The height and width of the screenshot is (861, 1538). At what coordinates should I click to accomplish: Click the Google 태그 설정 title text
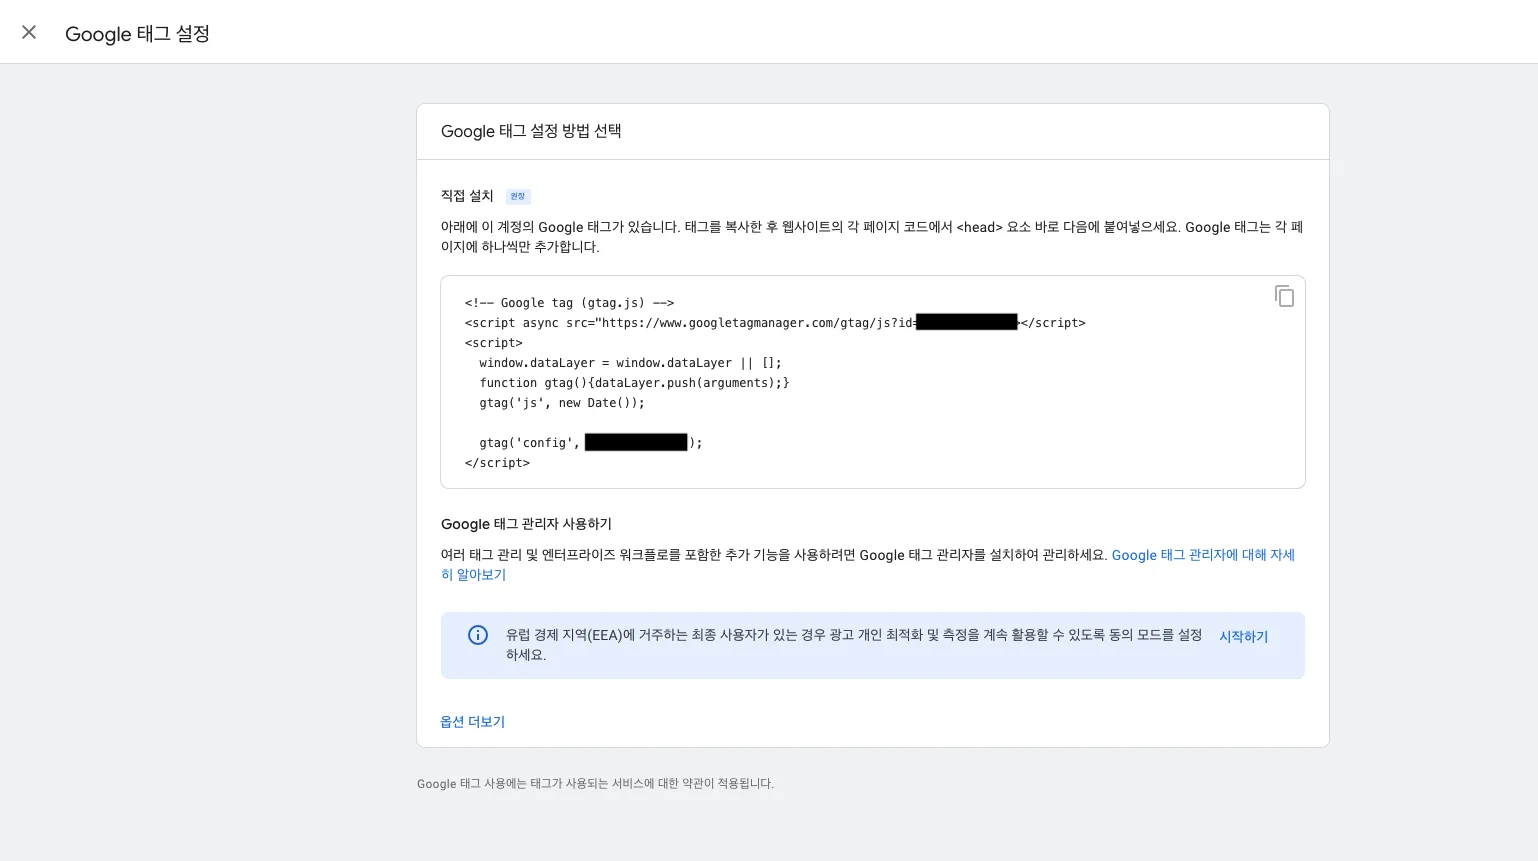[137, 33]
